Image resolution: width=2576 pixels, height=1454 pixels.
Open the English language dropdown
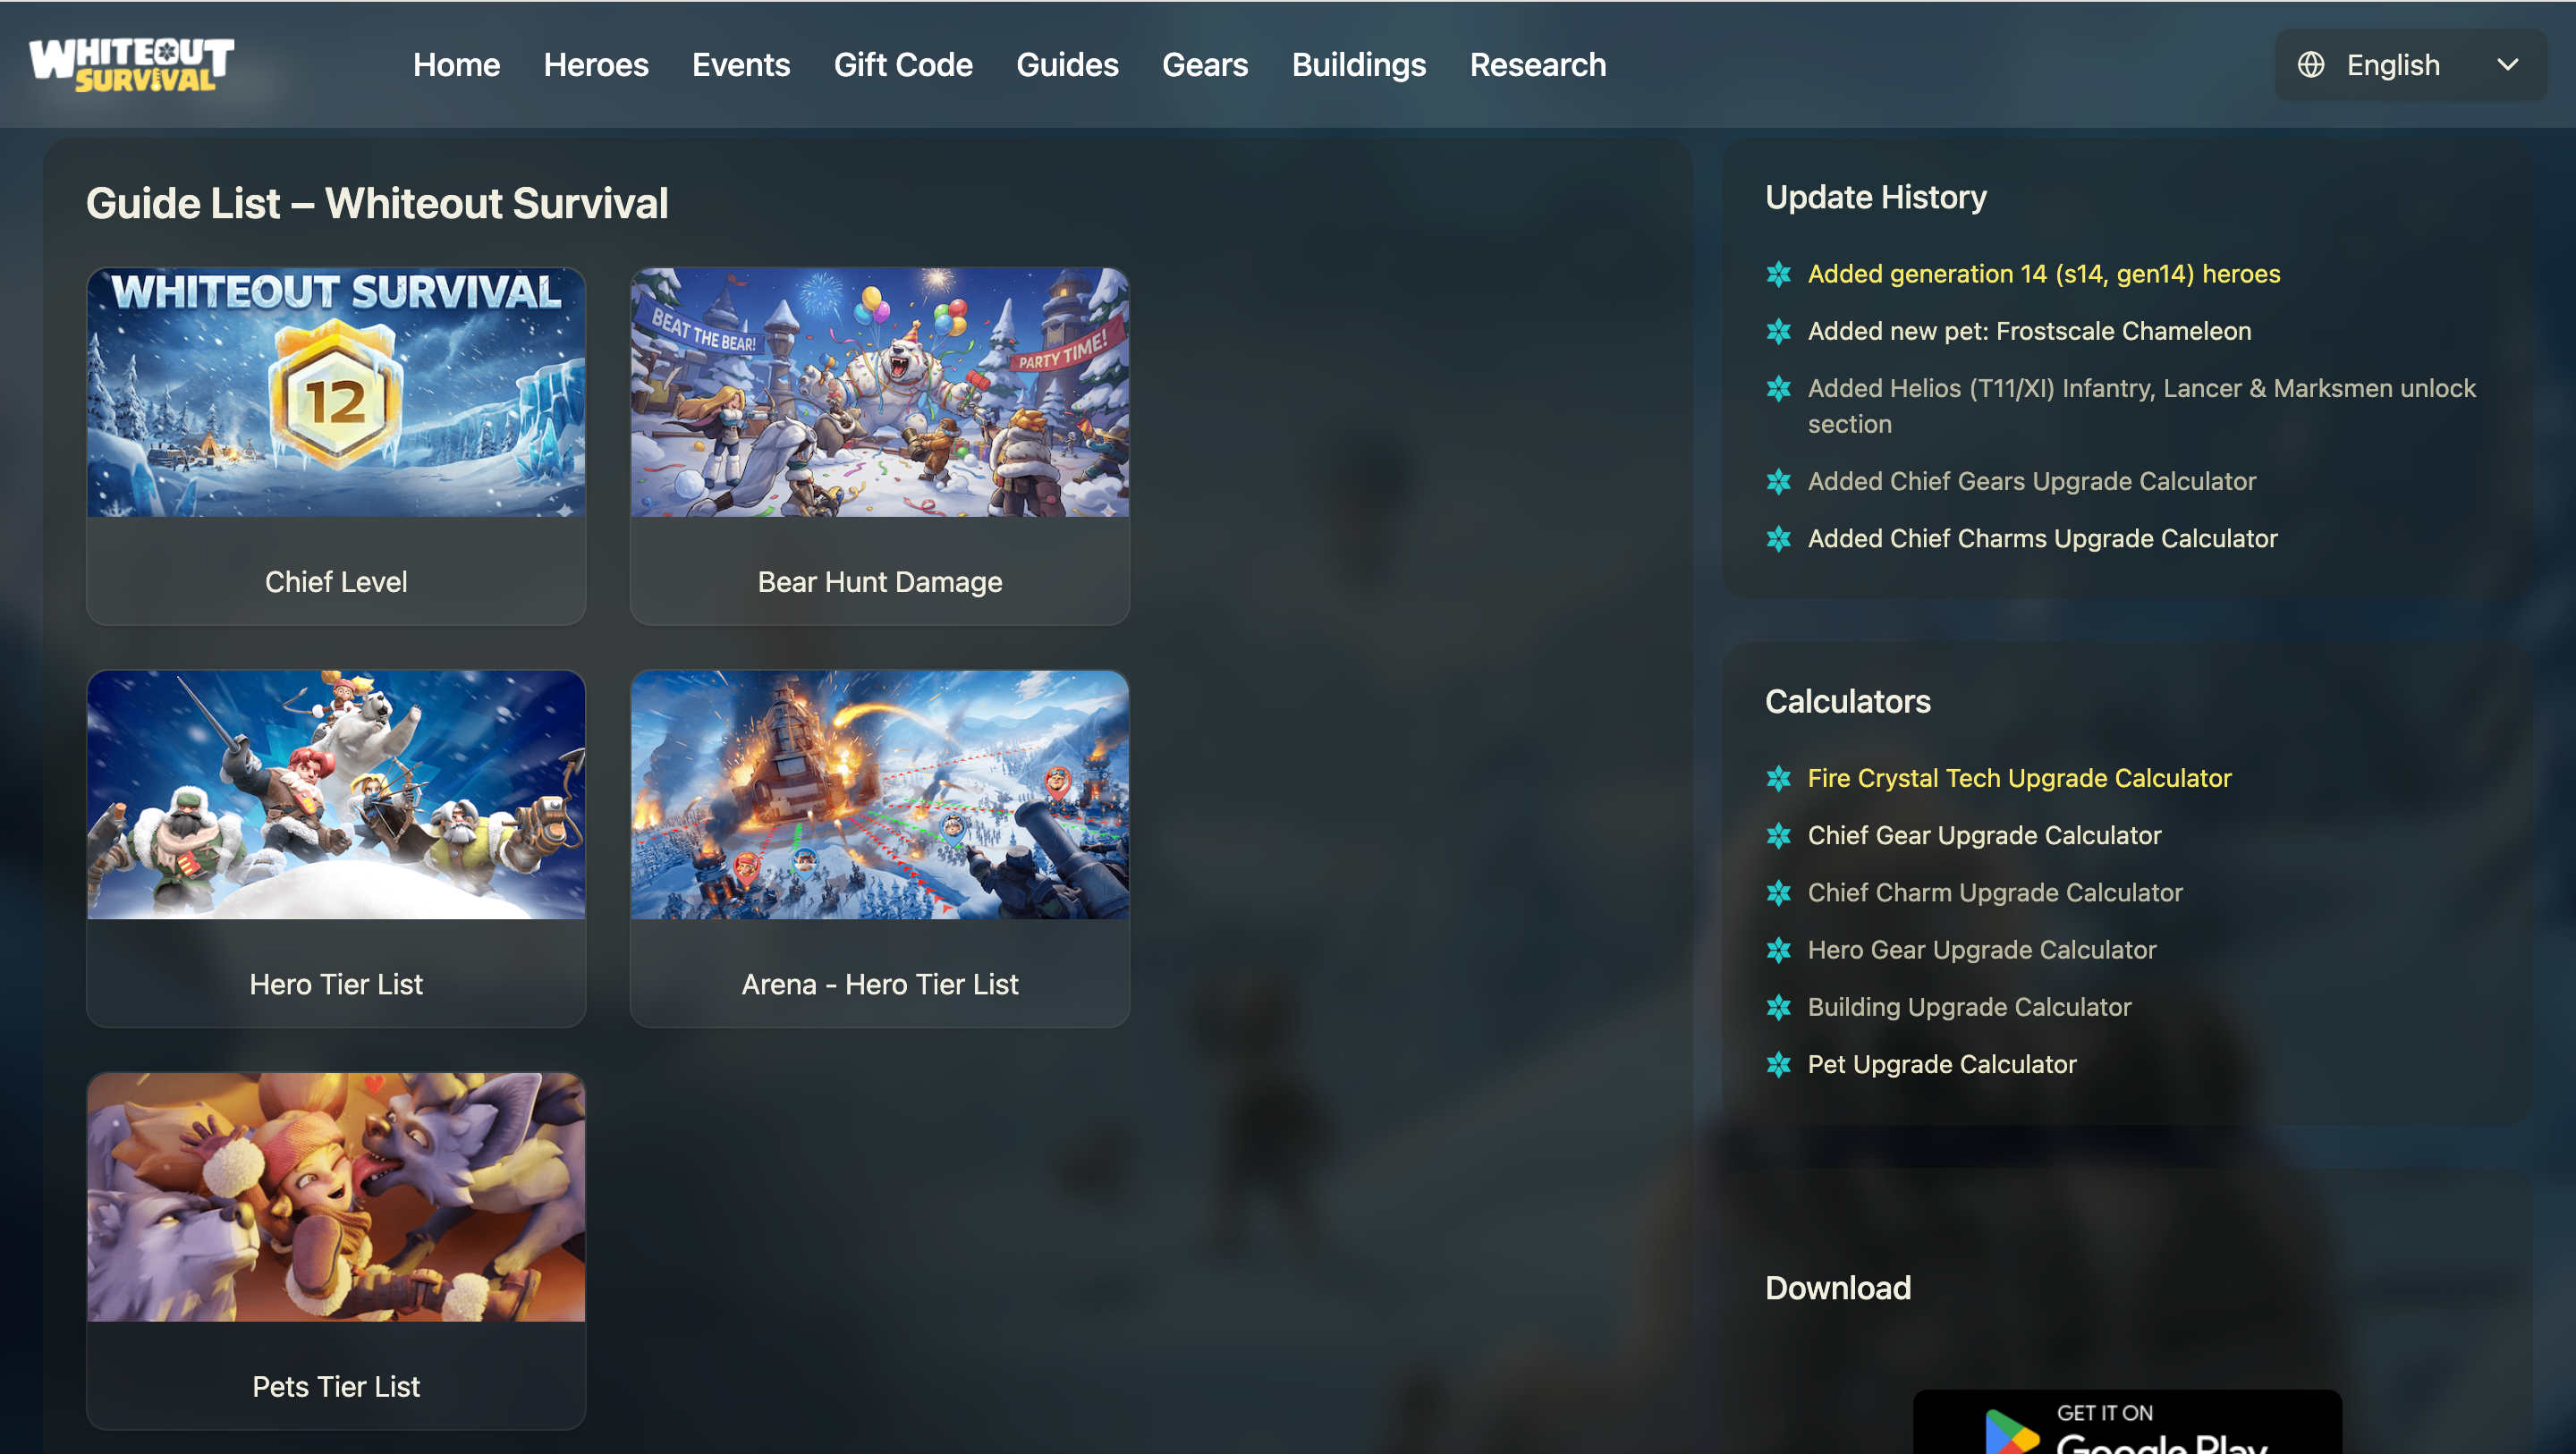2393,64
